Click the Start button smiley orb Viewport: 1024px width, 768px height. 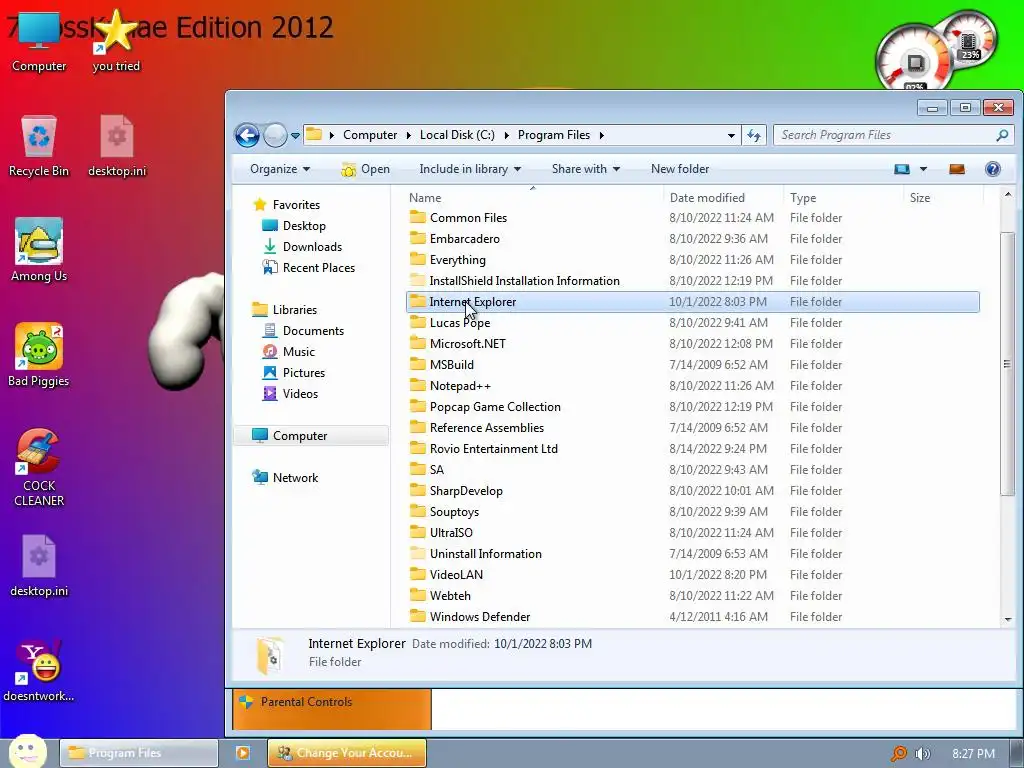pos(27,751)
